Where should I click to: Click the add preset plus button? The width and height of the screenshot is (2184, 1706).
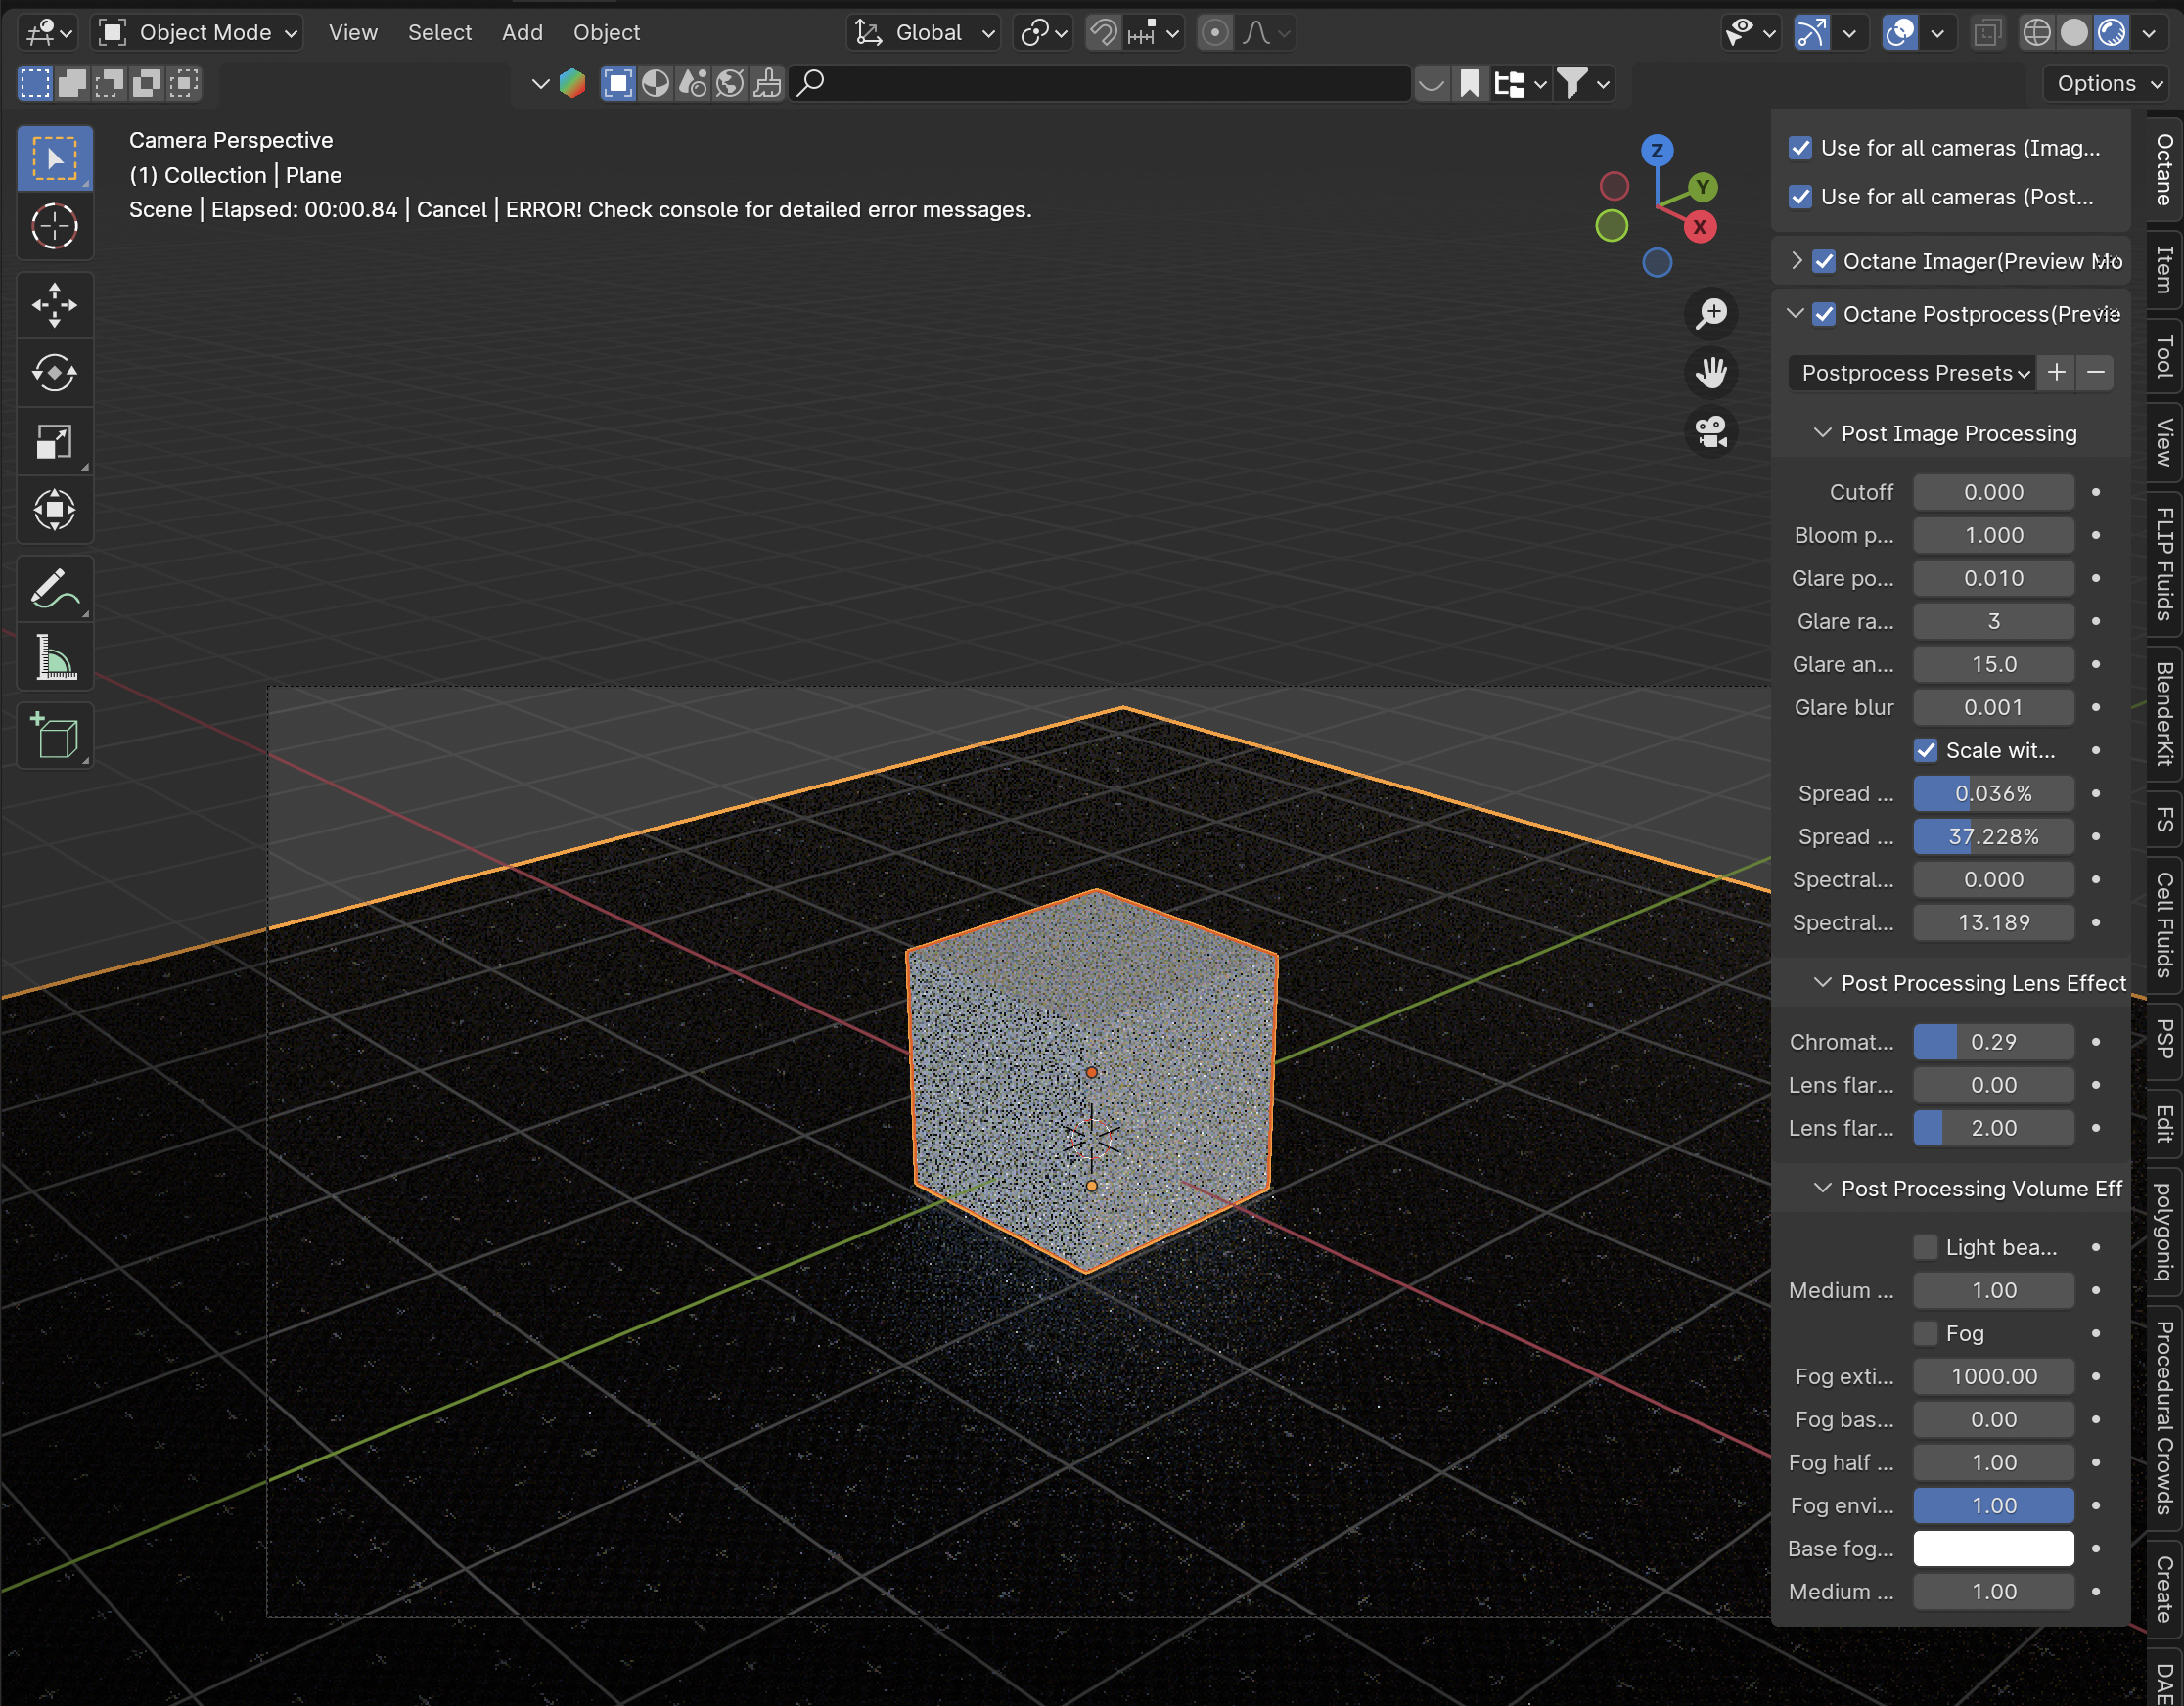point(2056,373)
